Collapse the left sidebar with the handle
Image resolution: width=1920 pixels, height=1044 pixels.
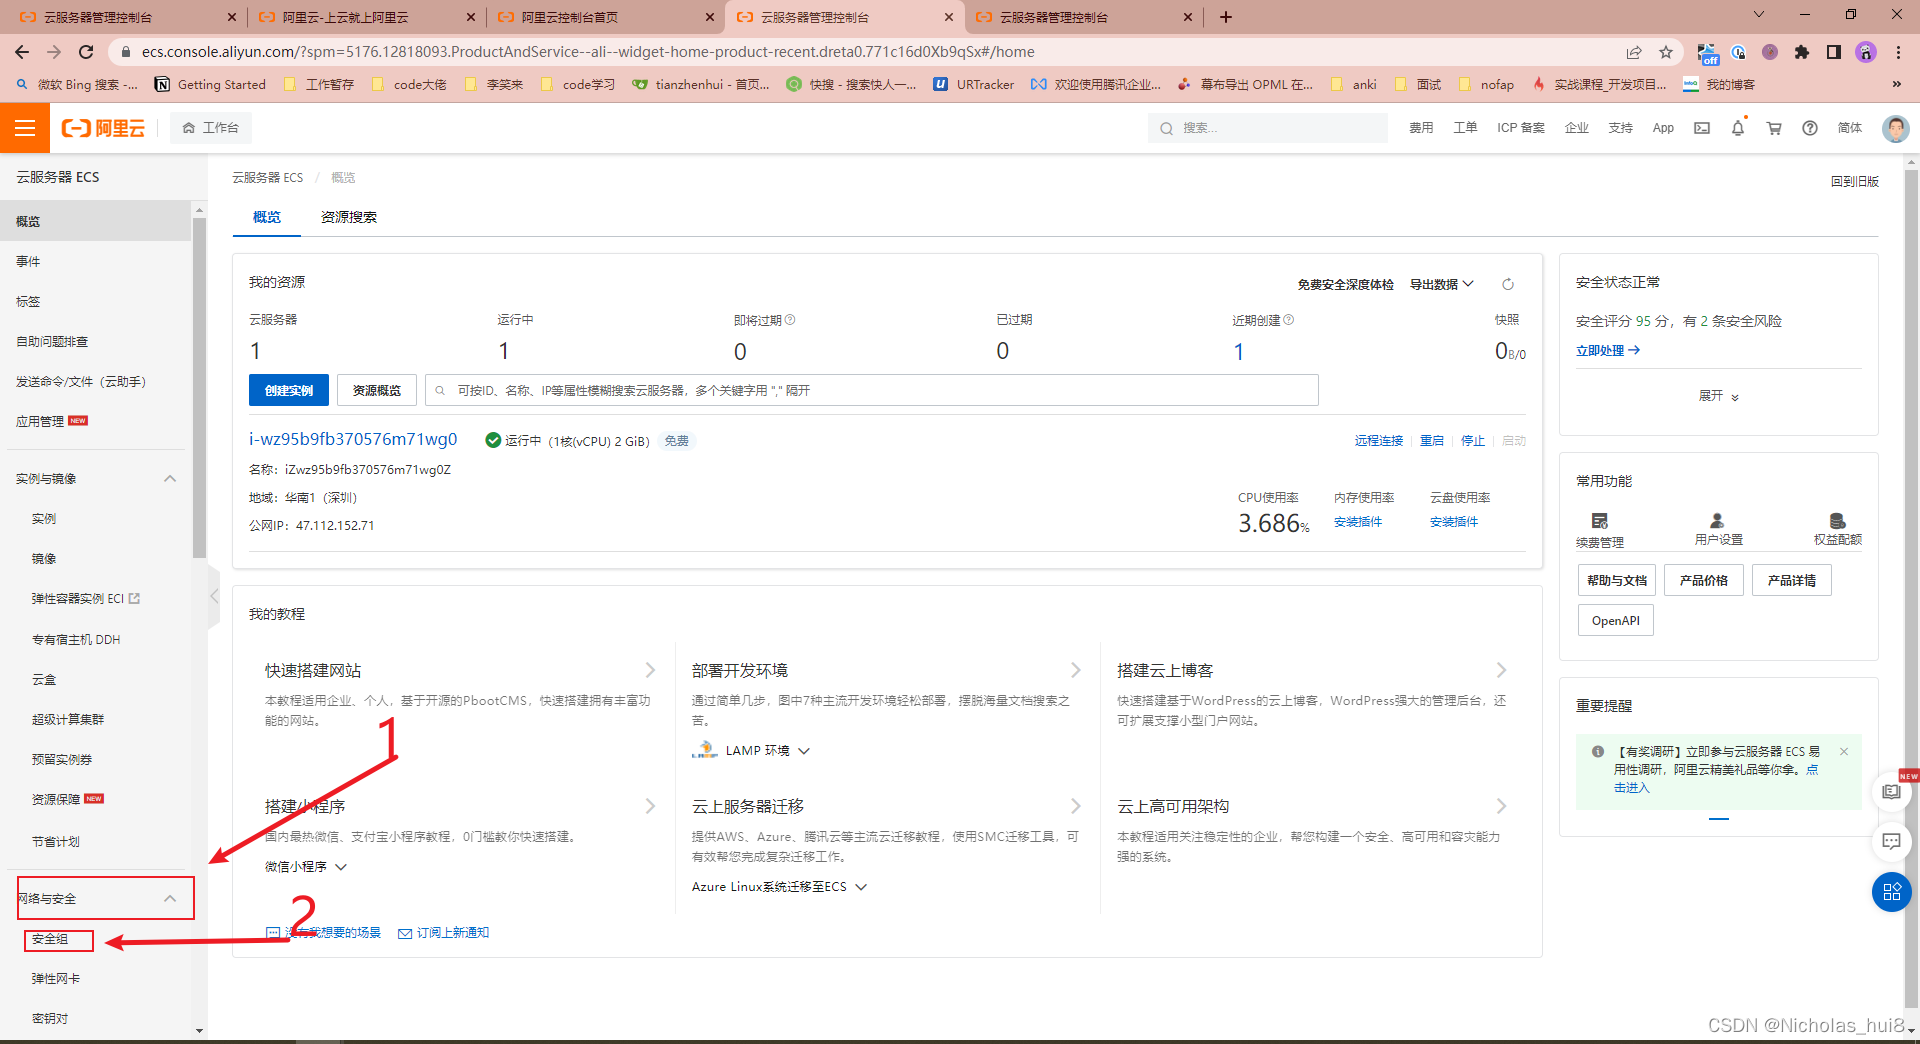pyautogui.click(x=214, y=596)
